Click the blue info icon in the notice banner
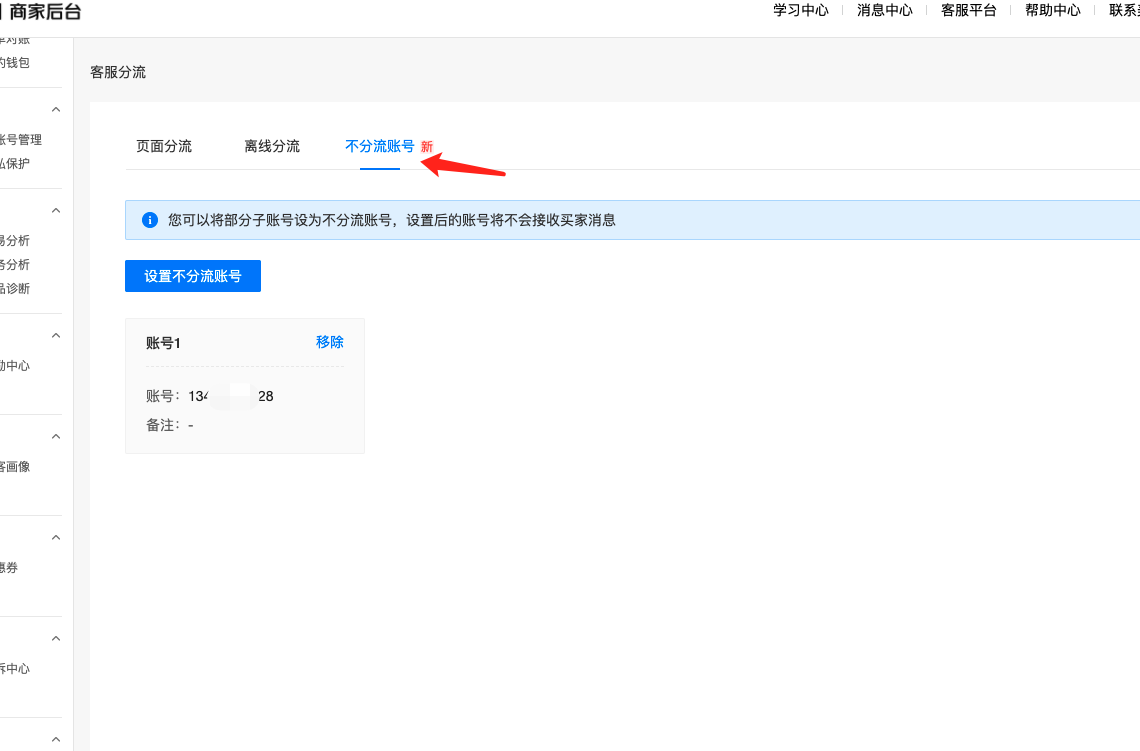This screenshot has height=751, width=1140. (x=150, y=220)
